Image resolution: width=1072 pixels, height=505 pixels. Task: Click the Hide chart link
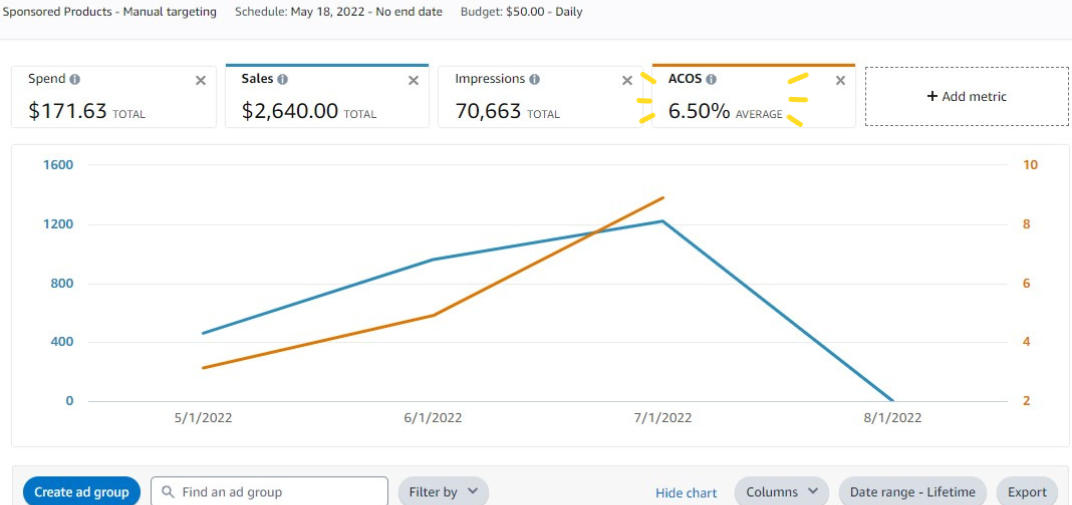[x=686, y=493]
